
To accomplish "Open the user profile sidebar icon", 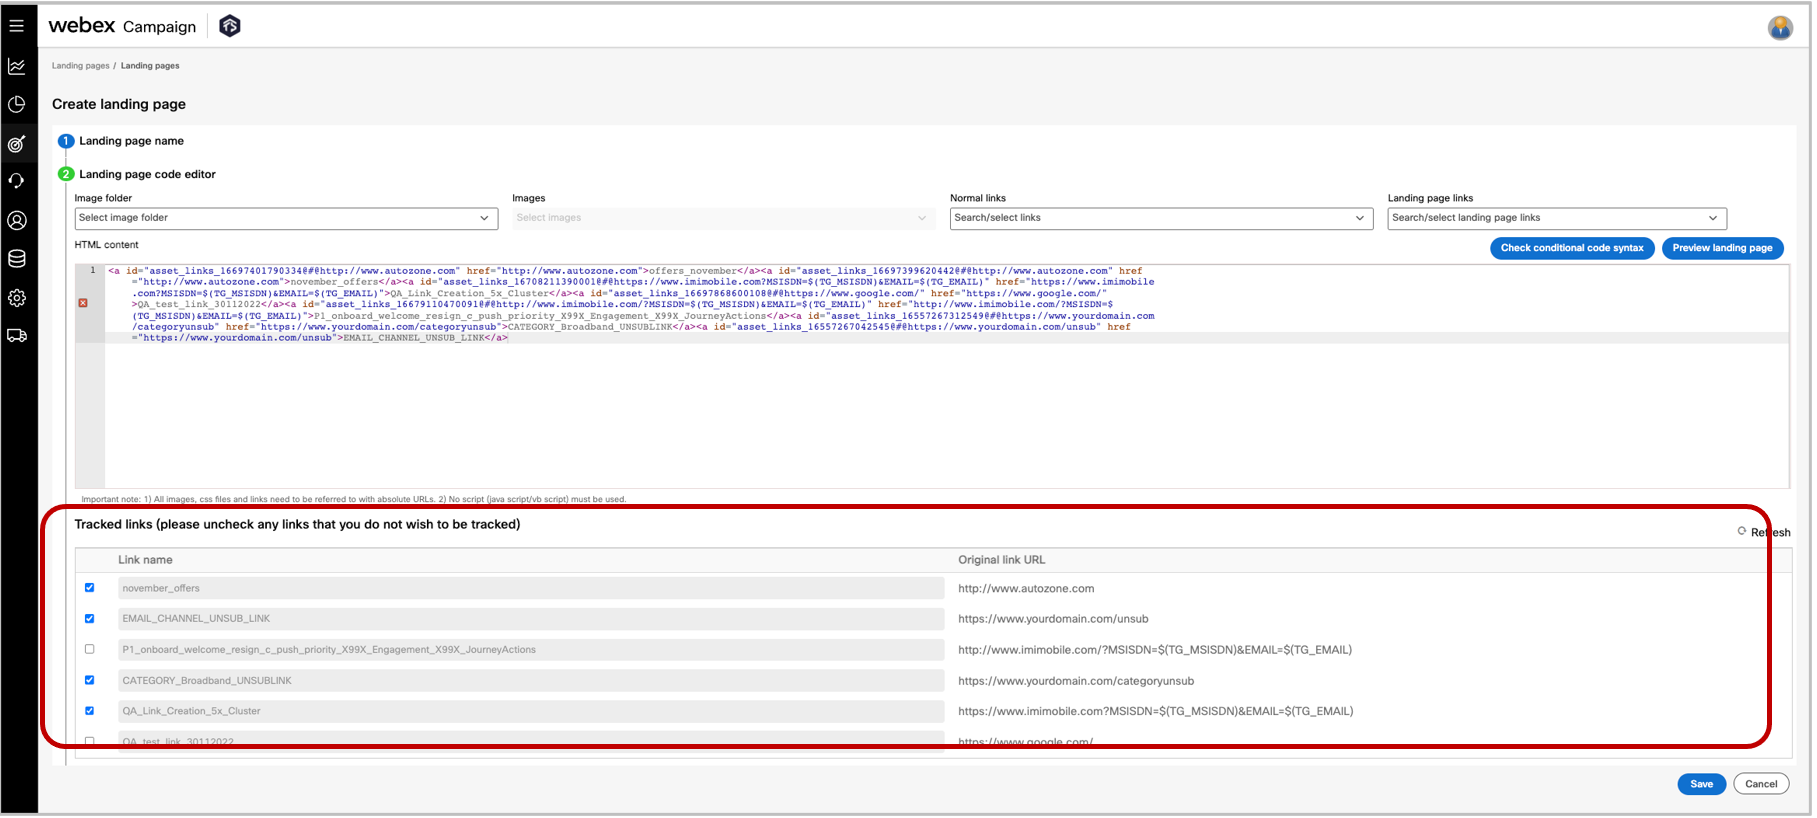I will point(17,220).
